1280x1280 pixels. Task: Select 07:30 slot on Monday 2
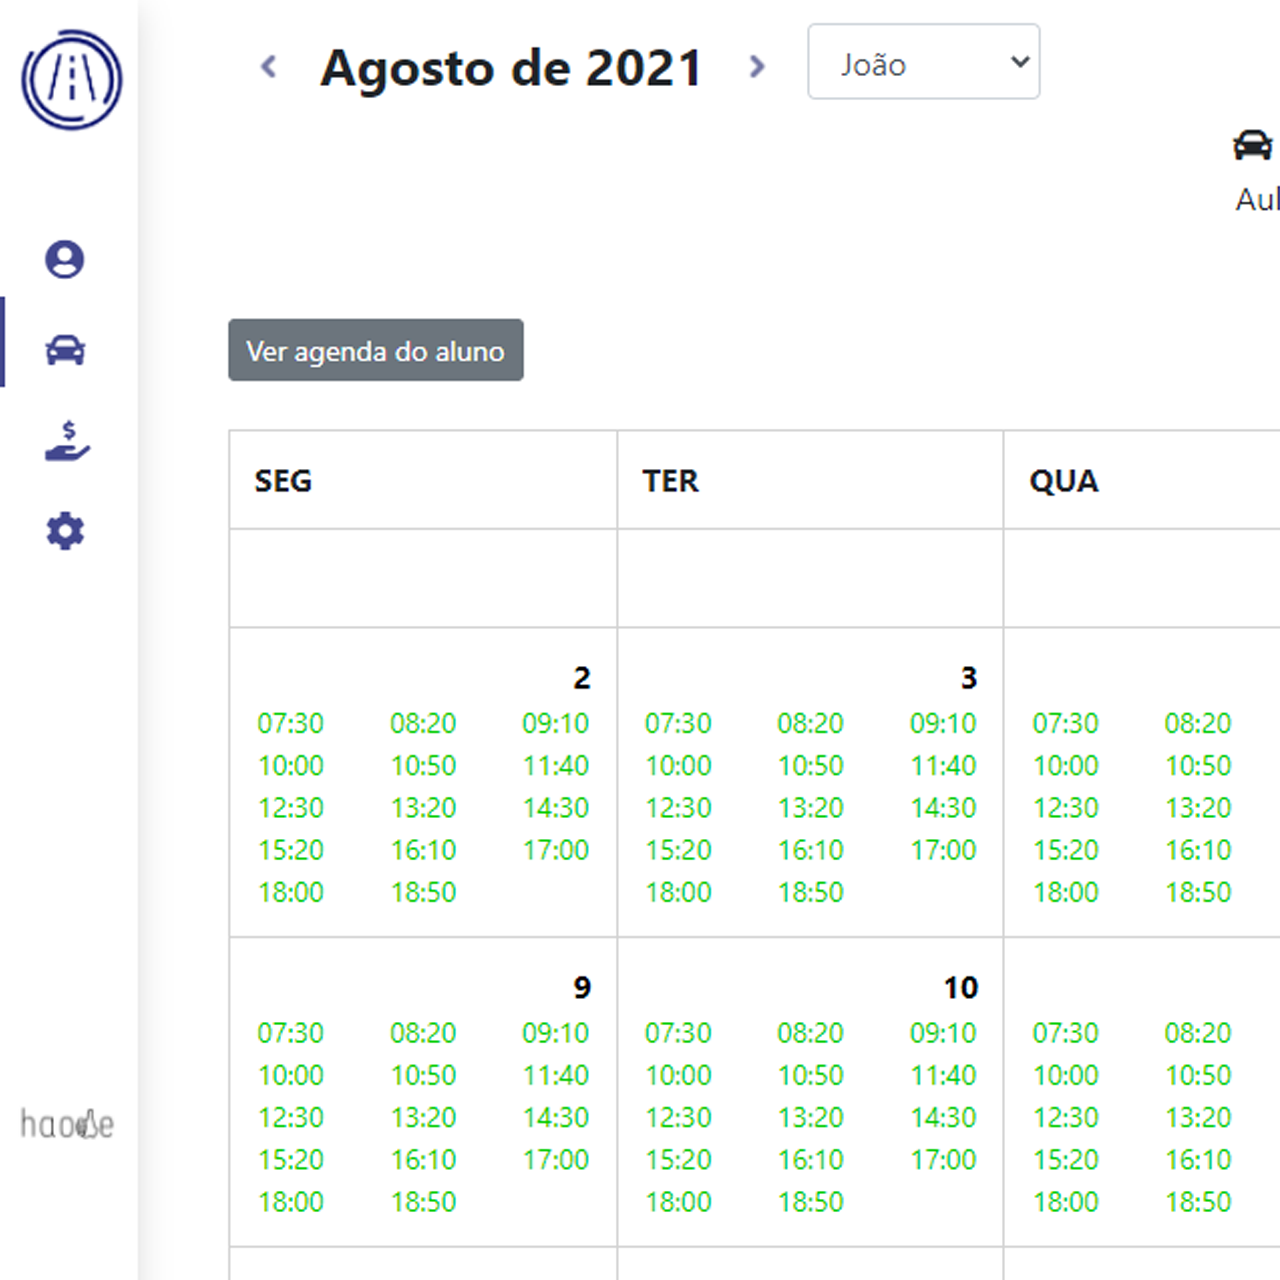point(291,723)
